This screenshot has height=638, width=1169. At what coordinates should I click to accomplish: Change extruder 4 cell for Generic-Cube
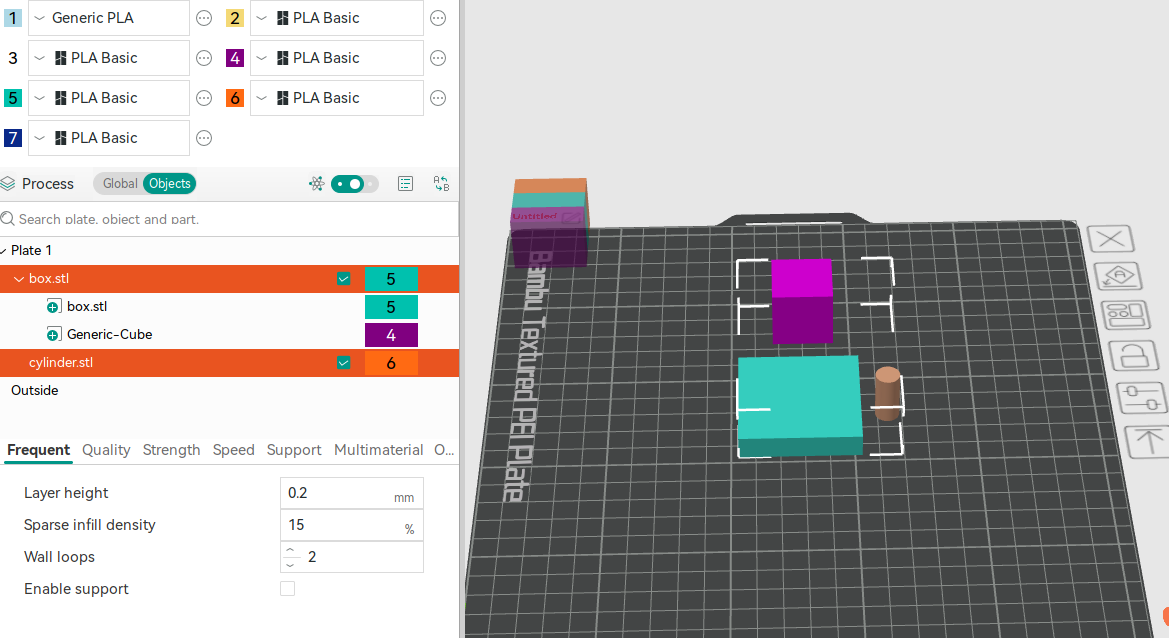point(391,335)
